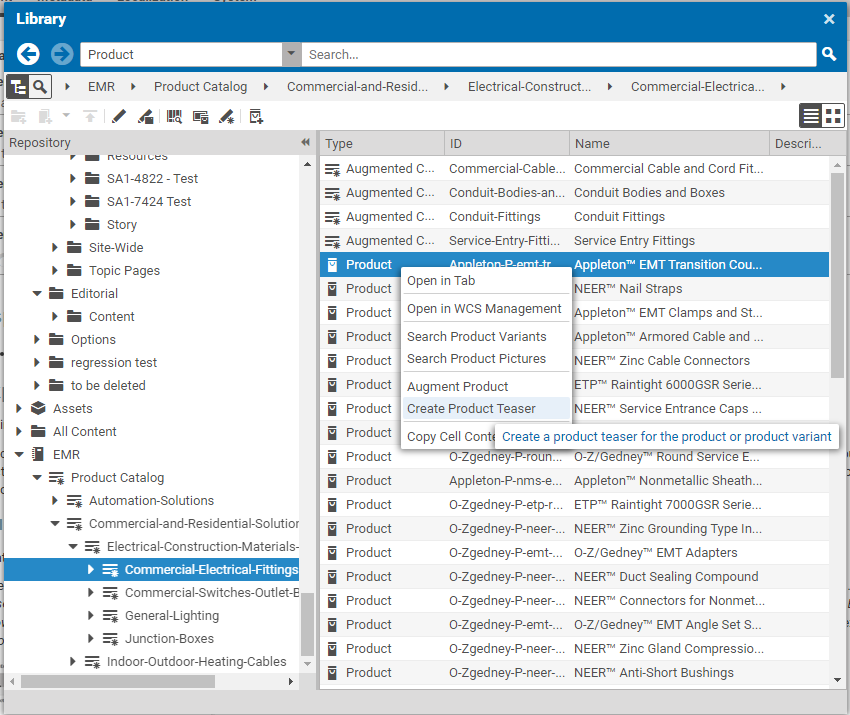Expand the Junction-Boxes category
The width and height of the screenshot is (850, 715).
coord(91,639)
